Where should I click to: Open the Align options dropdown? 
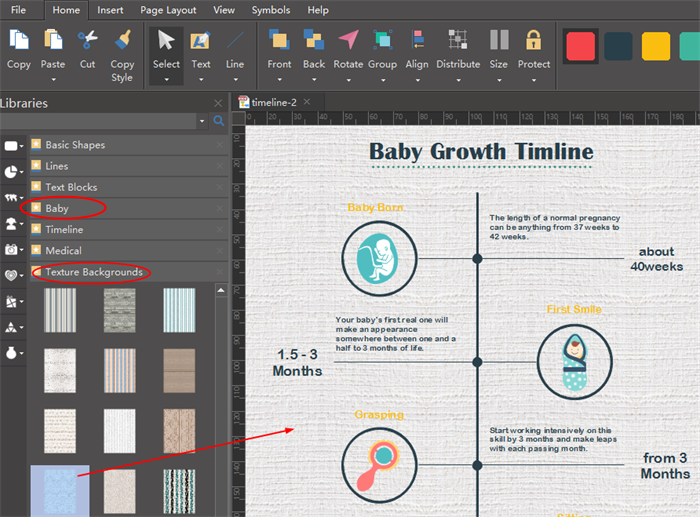pyautogui.click(x=416, y=79)
